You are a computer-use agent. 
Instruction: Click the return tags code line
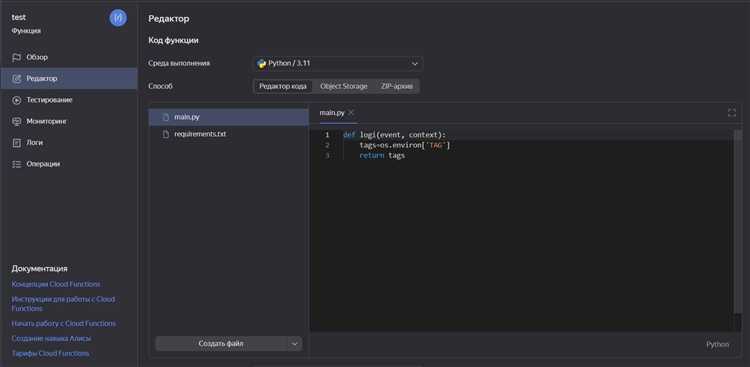pyautogui.click(x=382, y=156)
